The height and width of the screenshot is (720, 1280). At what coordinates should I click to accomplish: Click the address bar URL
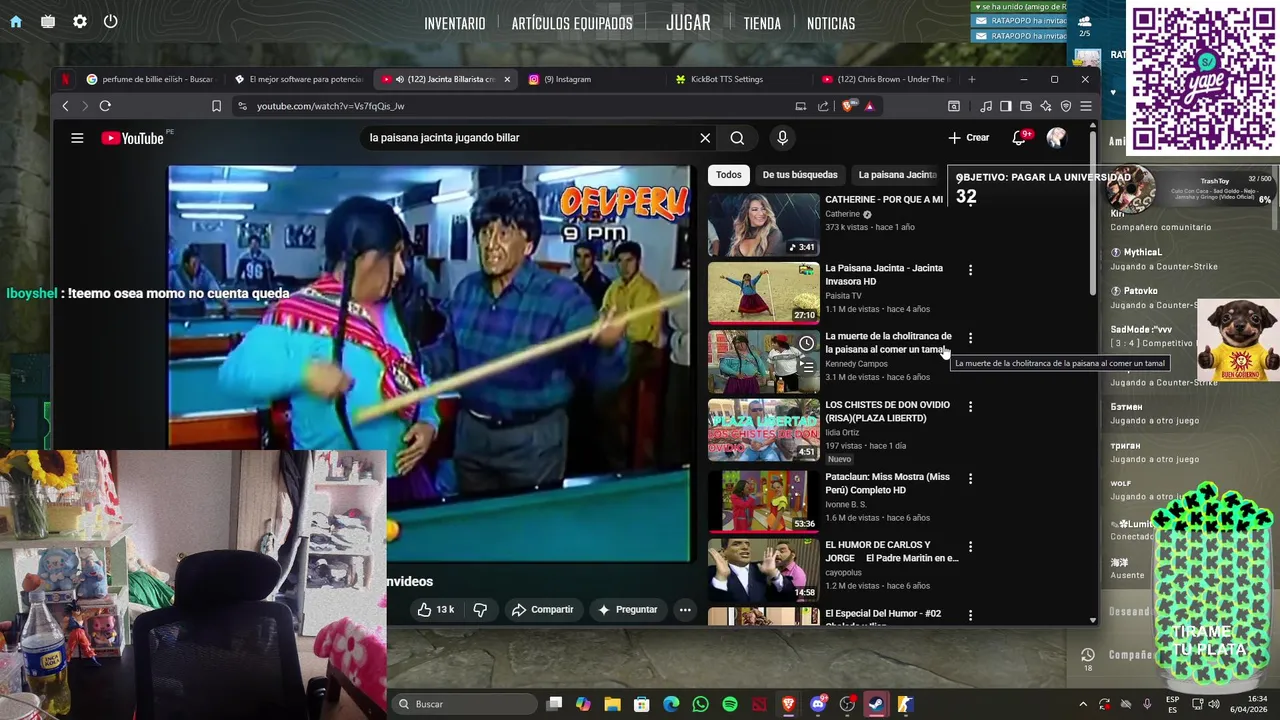[x=331, y=106]
